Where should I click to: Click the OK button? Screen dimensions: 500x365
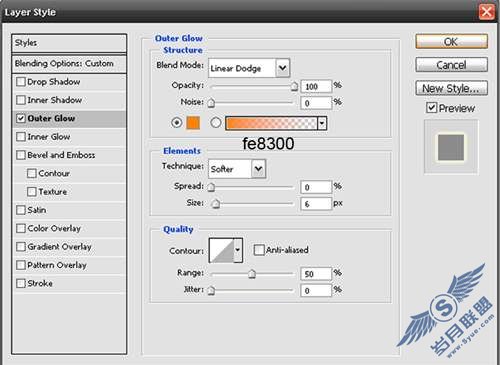[x=451, y=42]
